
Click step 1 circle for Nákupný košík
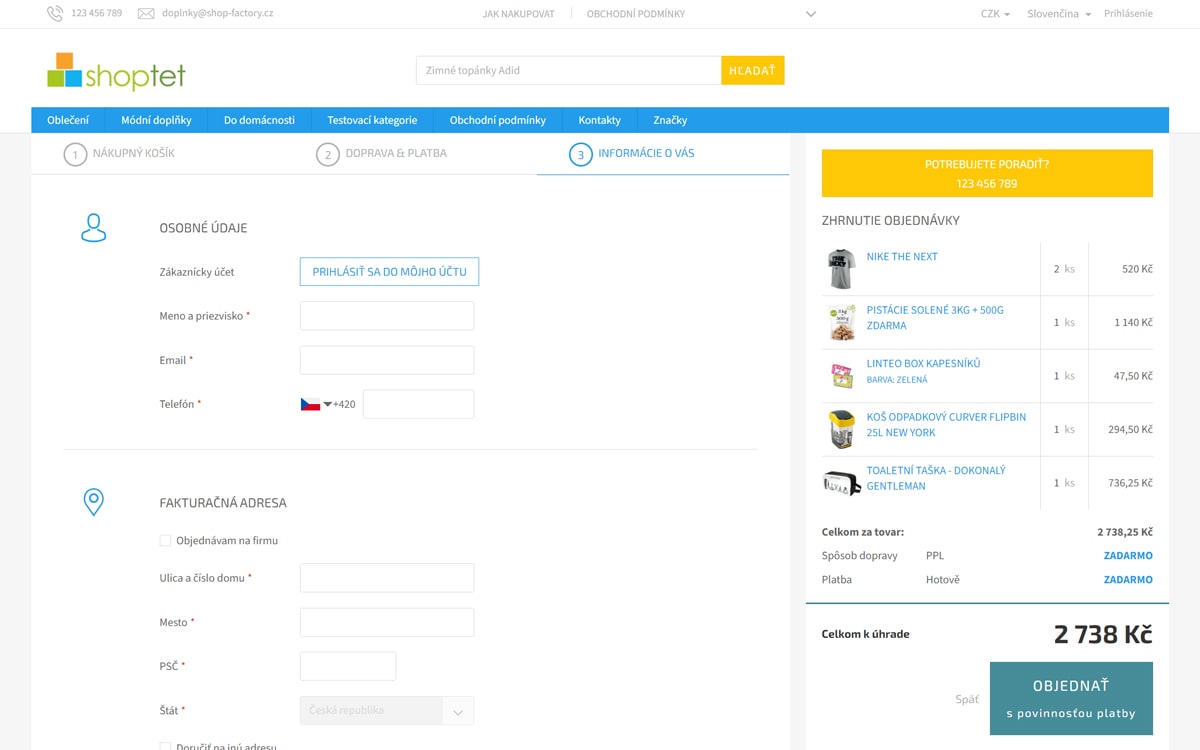click(75, 155)
